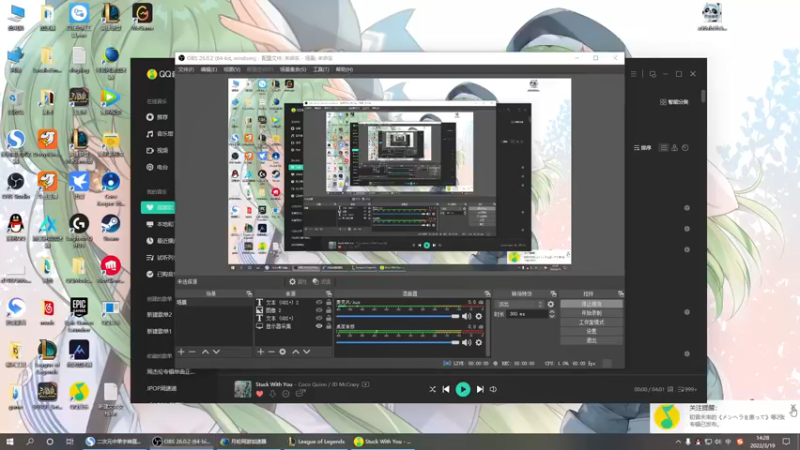
Task: Add a new scene with the plus icon
Action: click(181, 352)
